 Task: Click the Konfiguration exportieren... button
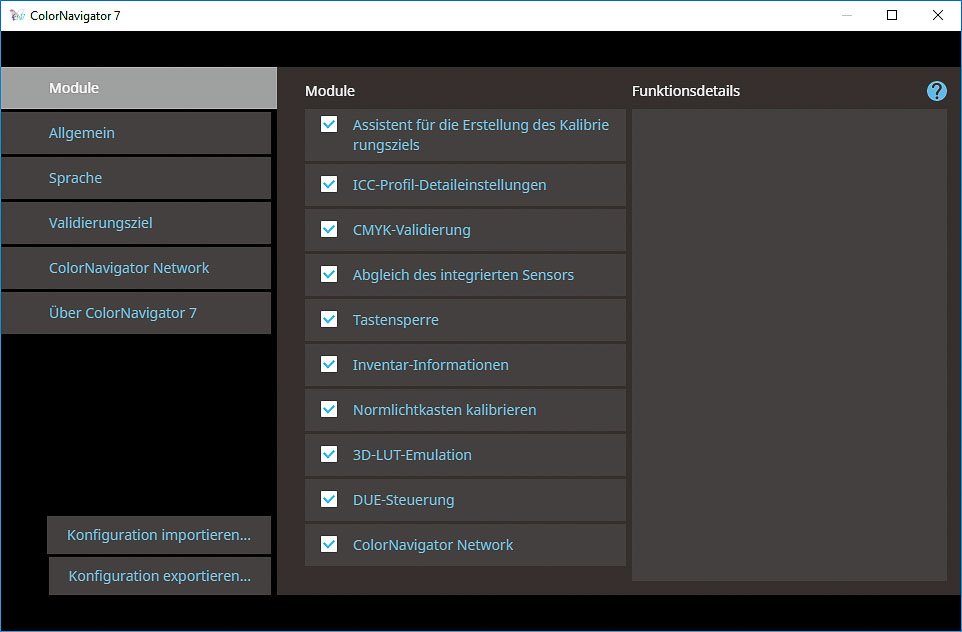coord(160,576)
